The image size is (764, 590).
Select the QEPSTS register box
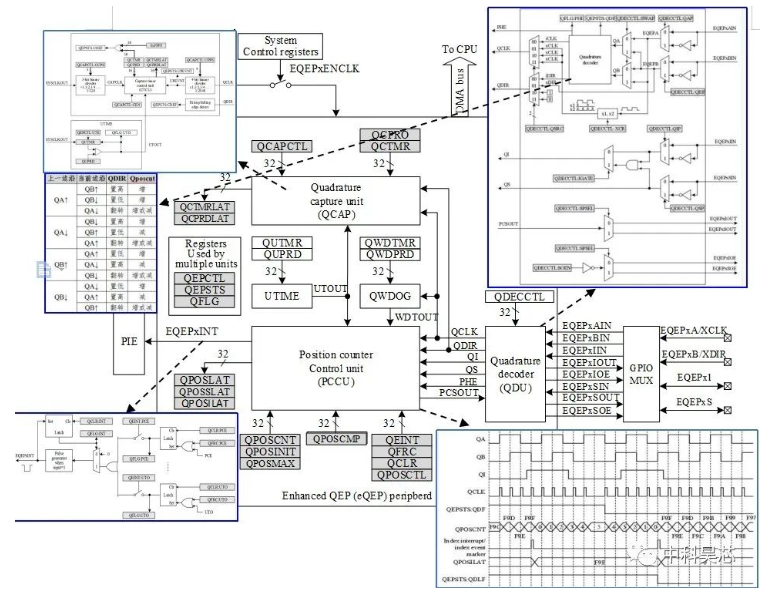pos(205,290)
